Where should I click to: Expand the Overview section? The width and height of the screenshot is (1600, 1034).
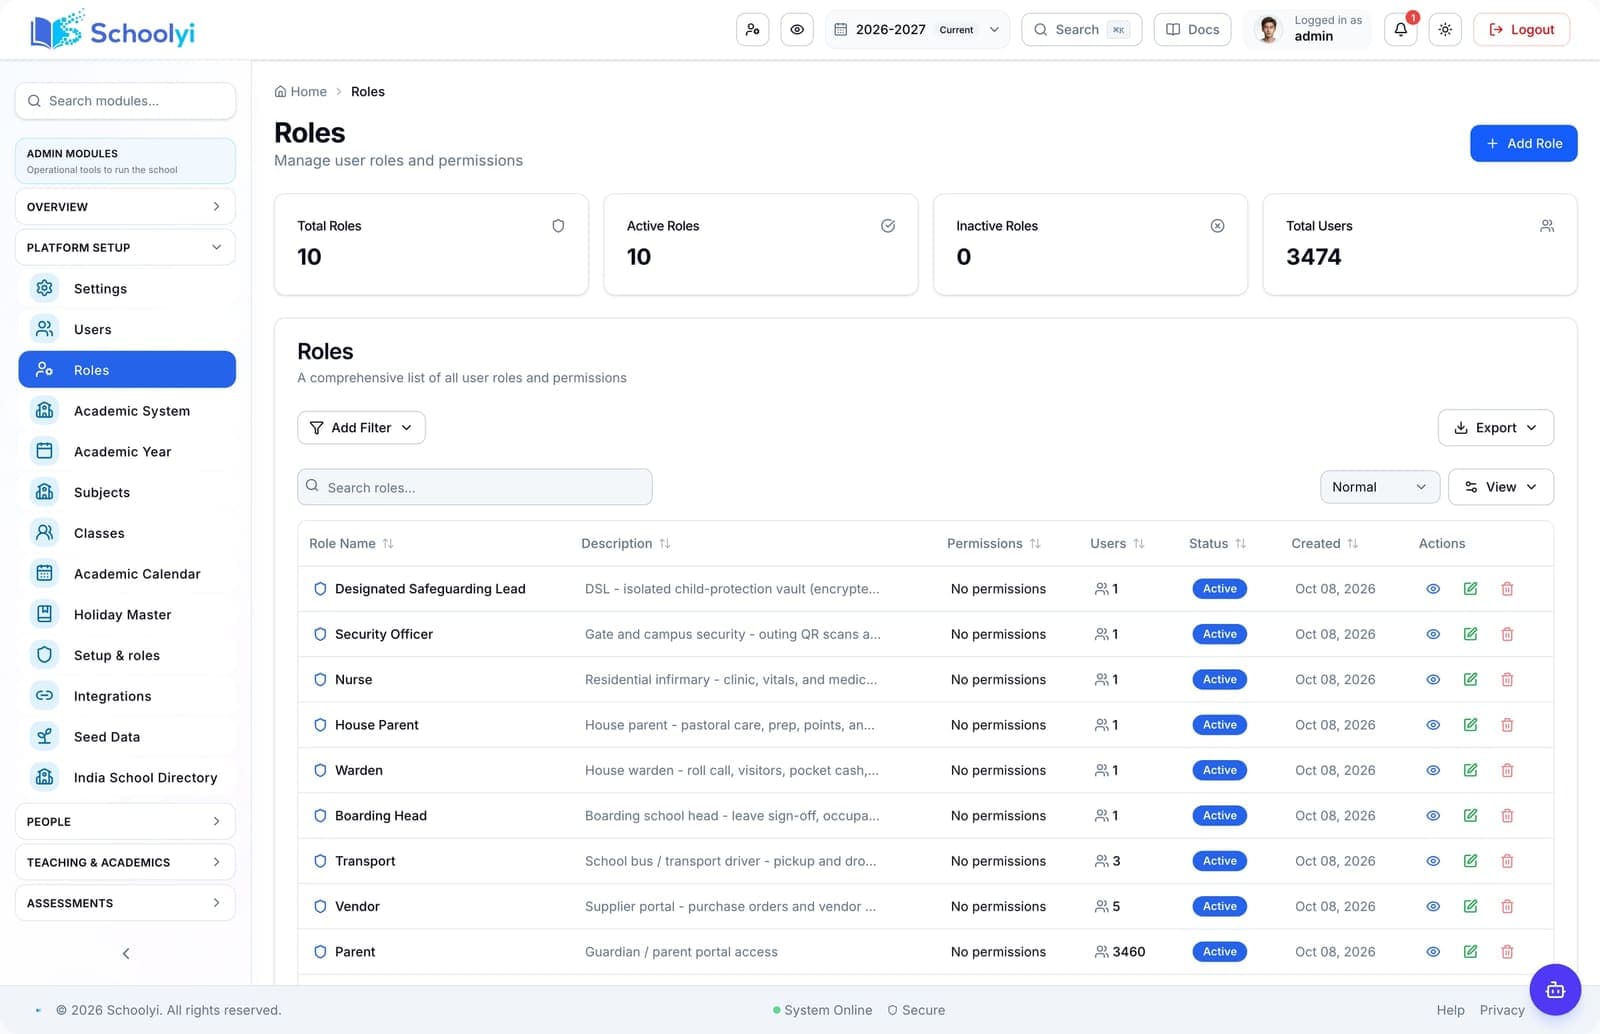(x=125, y=207)
